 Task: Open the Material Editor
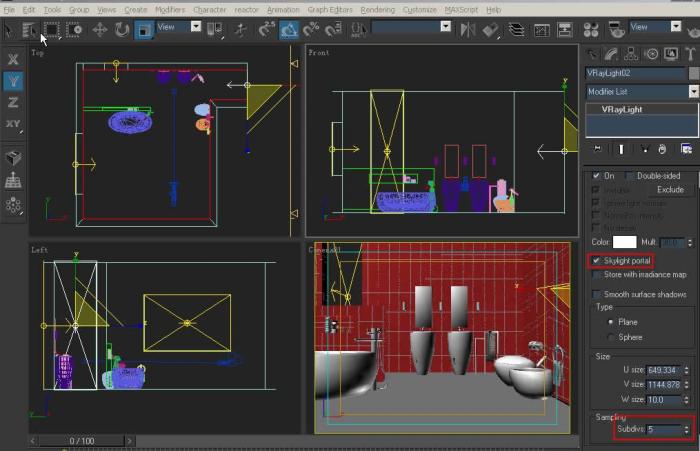[x=591, y=30]
